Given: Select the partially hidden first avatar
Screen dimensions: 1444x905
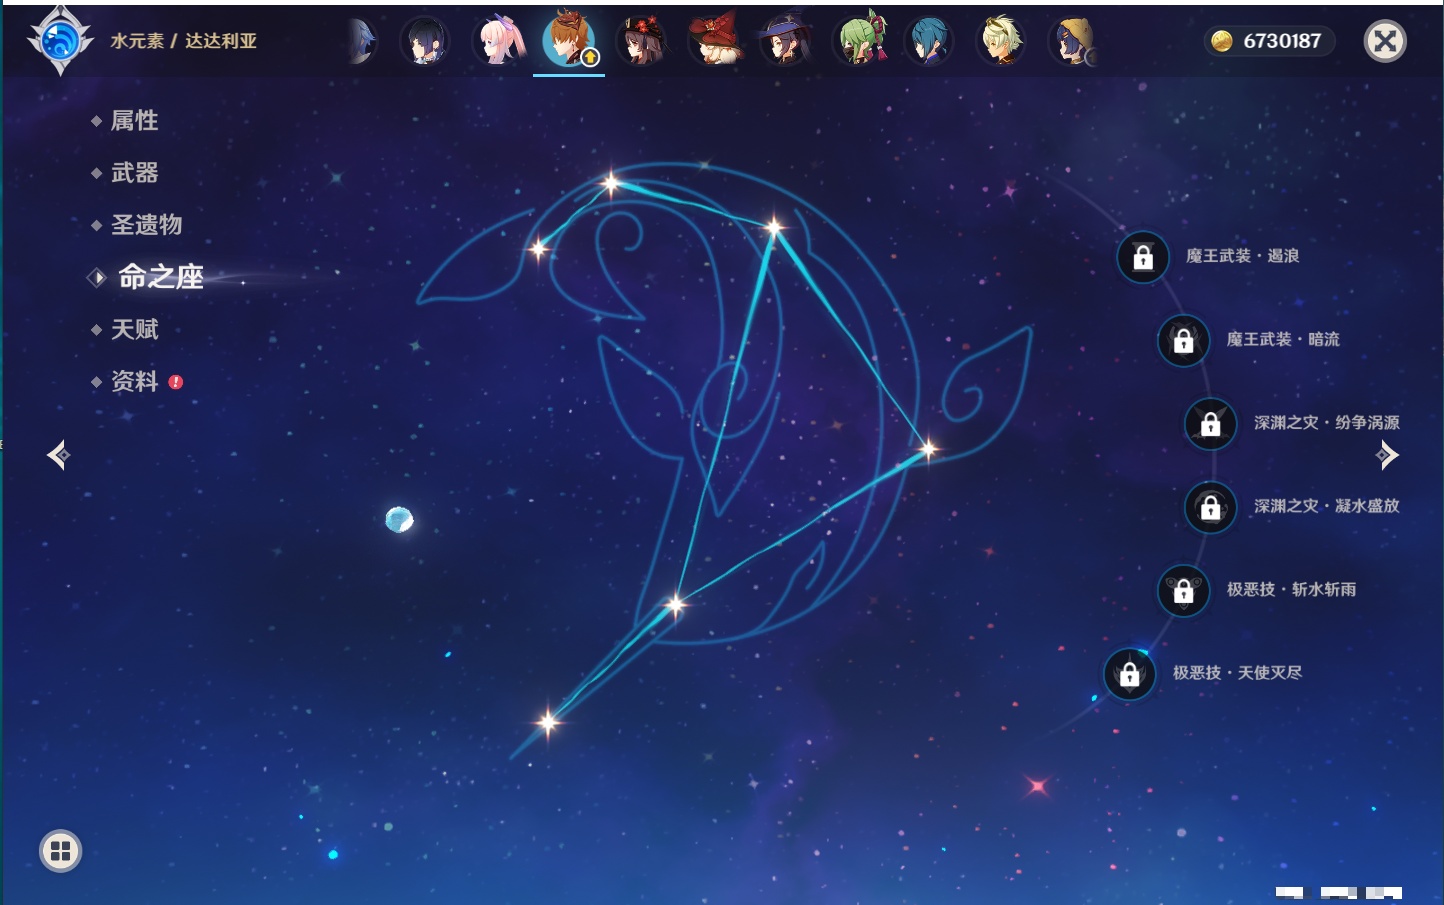Looking at the screenshot, I should coord(362,41).
